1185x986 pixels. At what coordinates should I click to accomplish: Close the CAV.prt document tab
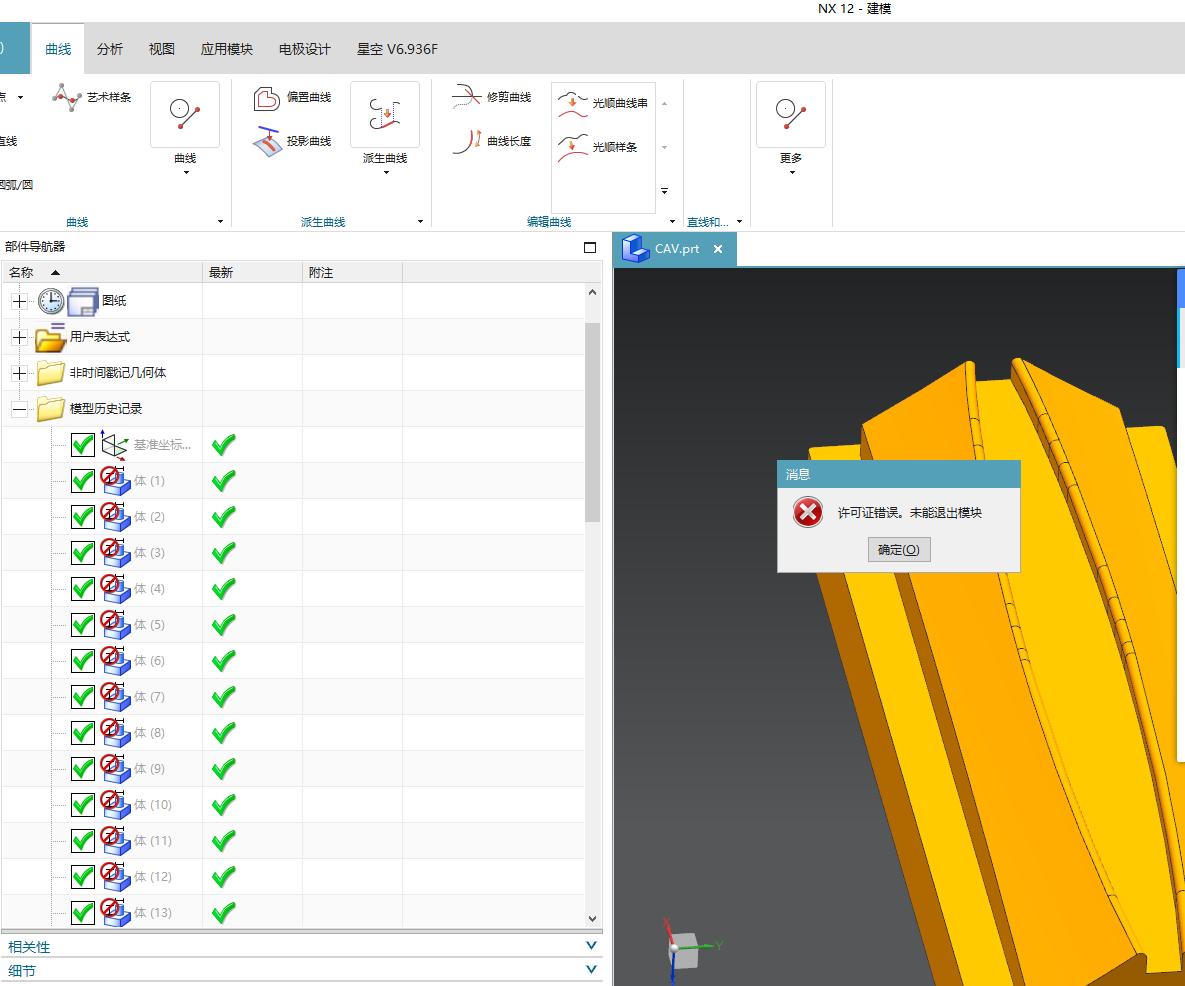click(718, 249)
